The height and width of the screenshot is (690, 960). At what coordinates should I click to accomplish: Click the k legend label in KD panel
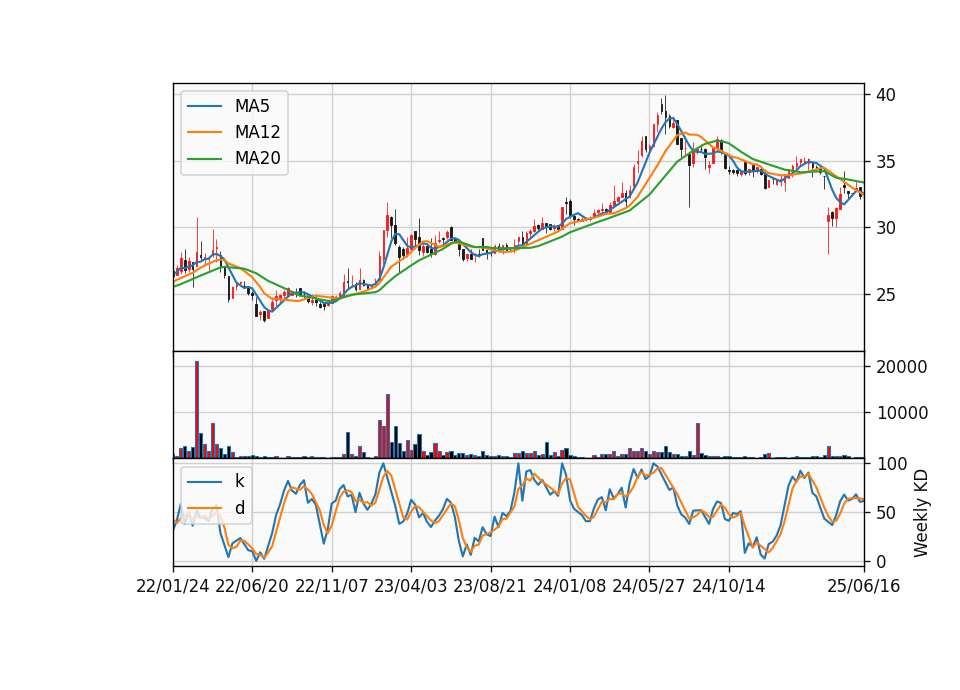239,481
